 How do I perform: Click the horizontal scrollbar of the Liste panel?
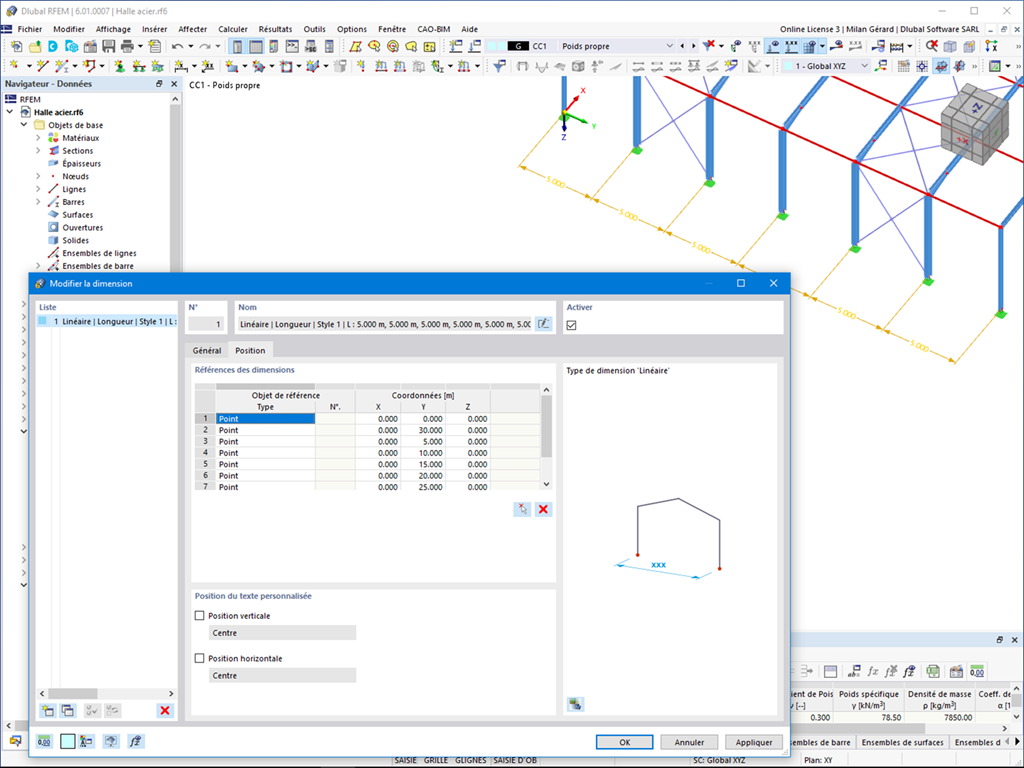coord(106,694)
